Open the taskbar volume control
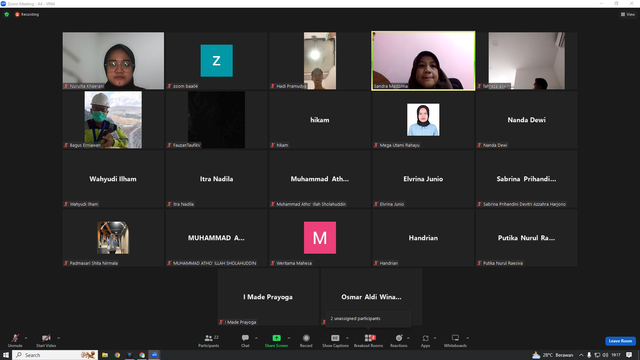The width and height of the screenshot is (640, 360). 605,355
